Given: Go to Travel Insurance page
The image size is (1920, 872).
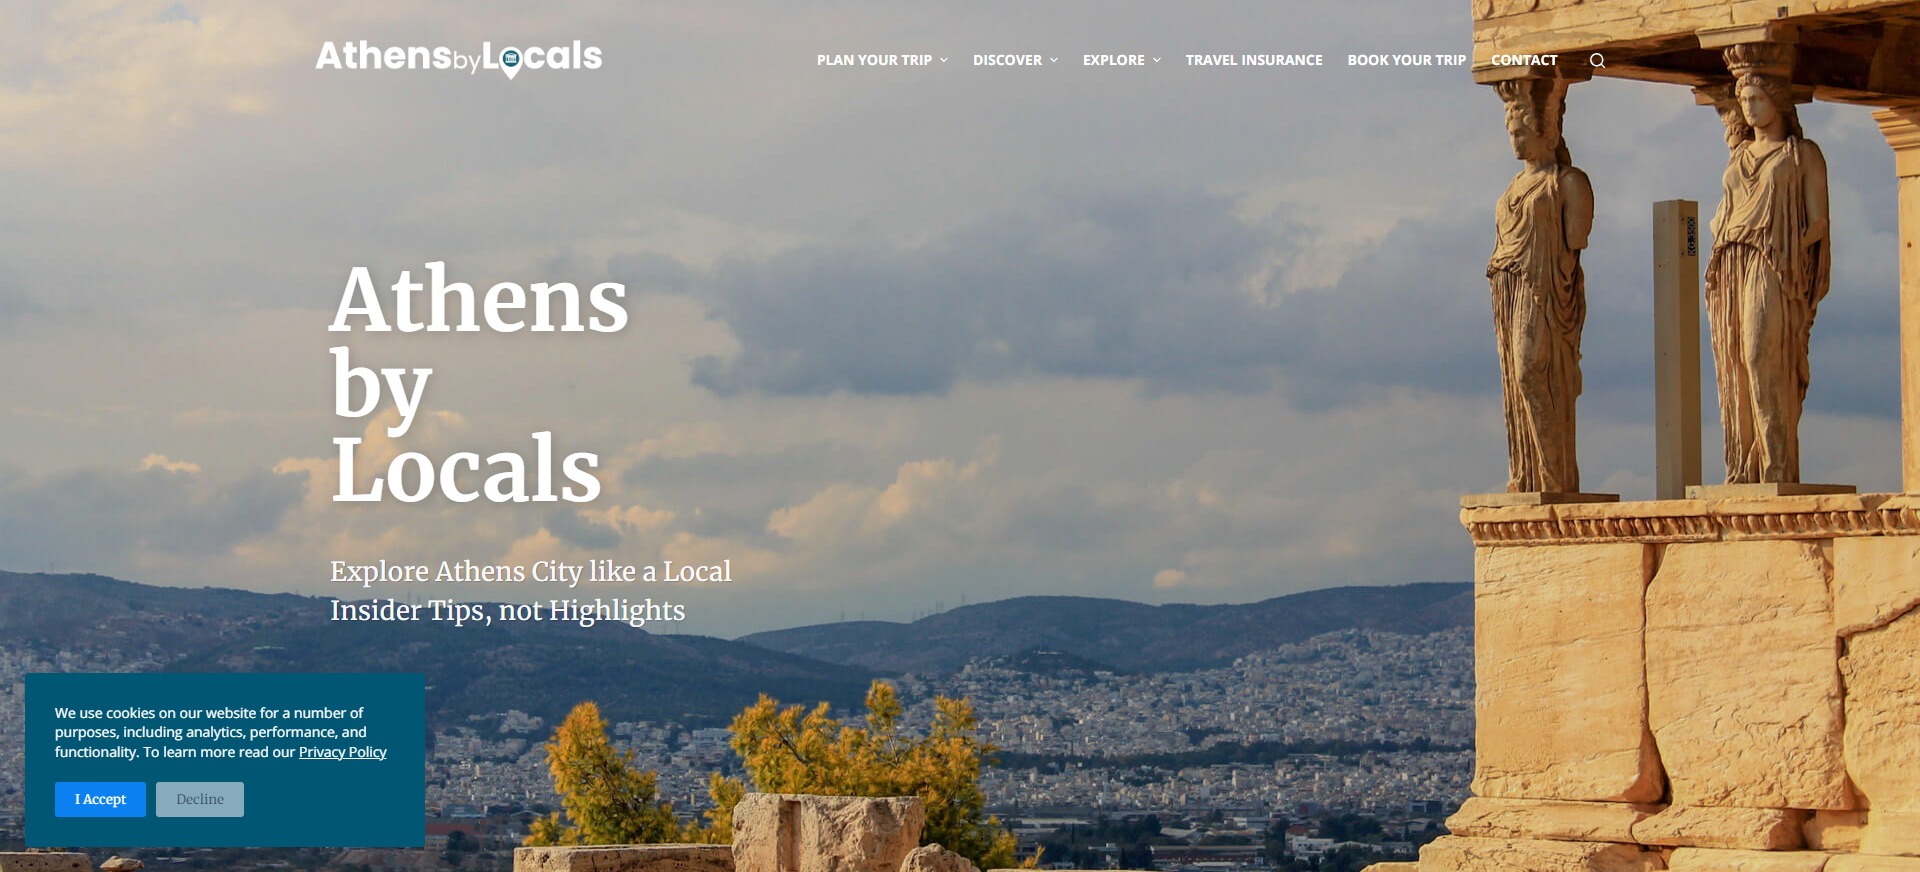Looking at the screenshot, I should point(1254,60).
